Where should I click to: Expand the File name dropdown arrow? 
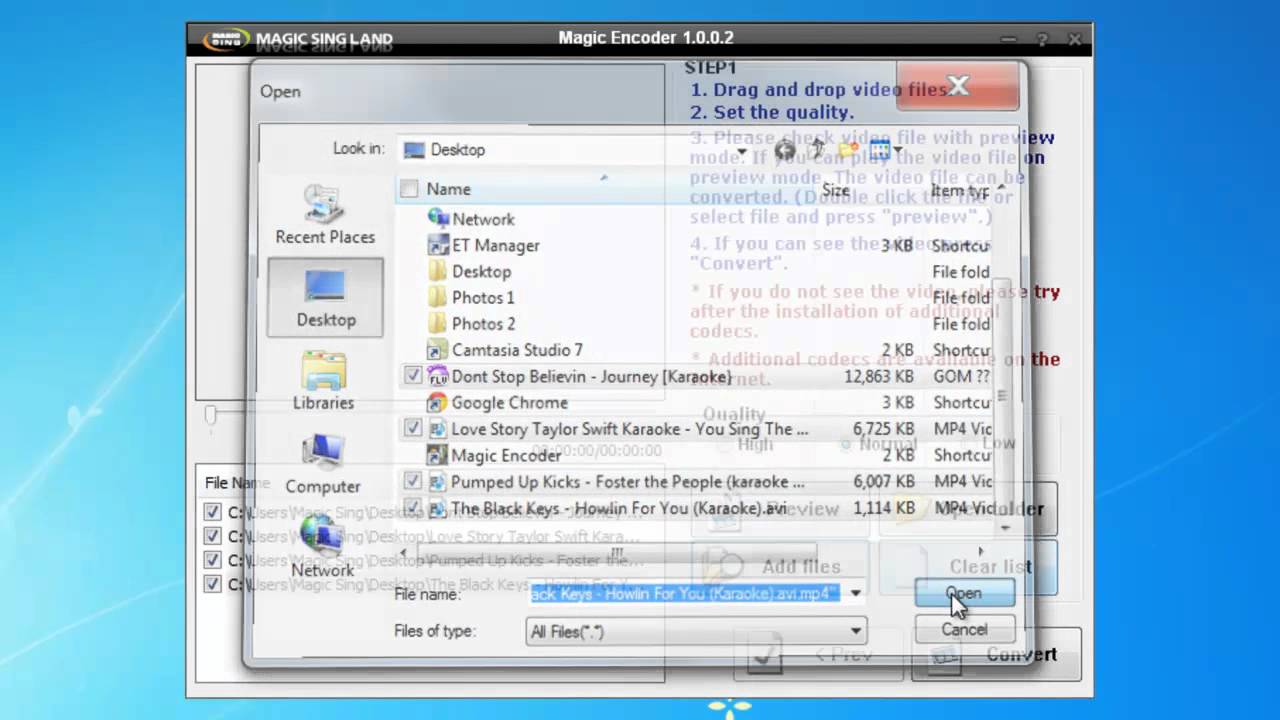click(855, 594)
